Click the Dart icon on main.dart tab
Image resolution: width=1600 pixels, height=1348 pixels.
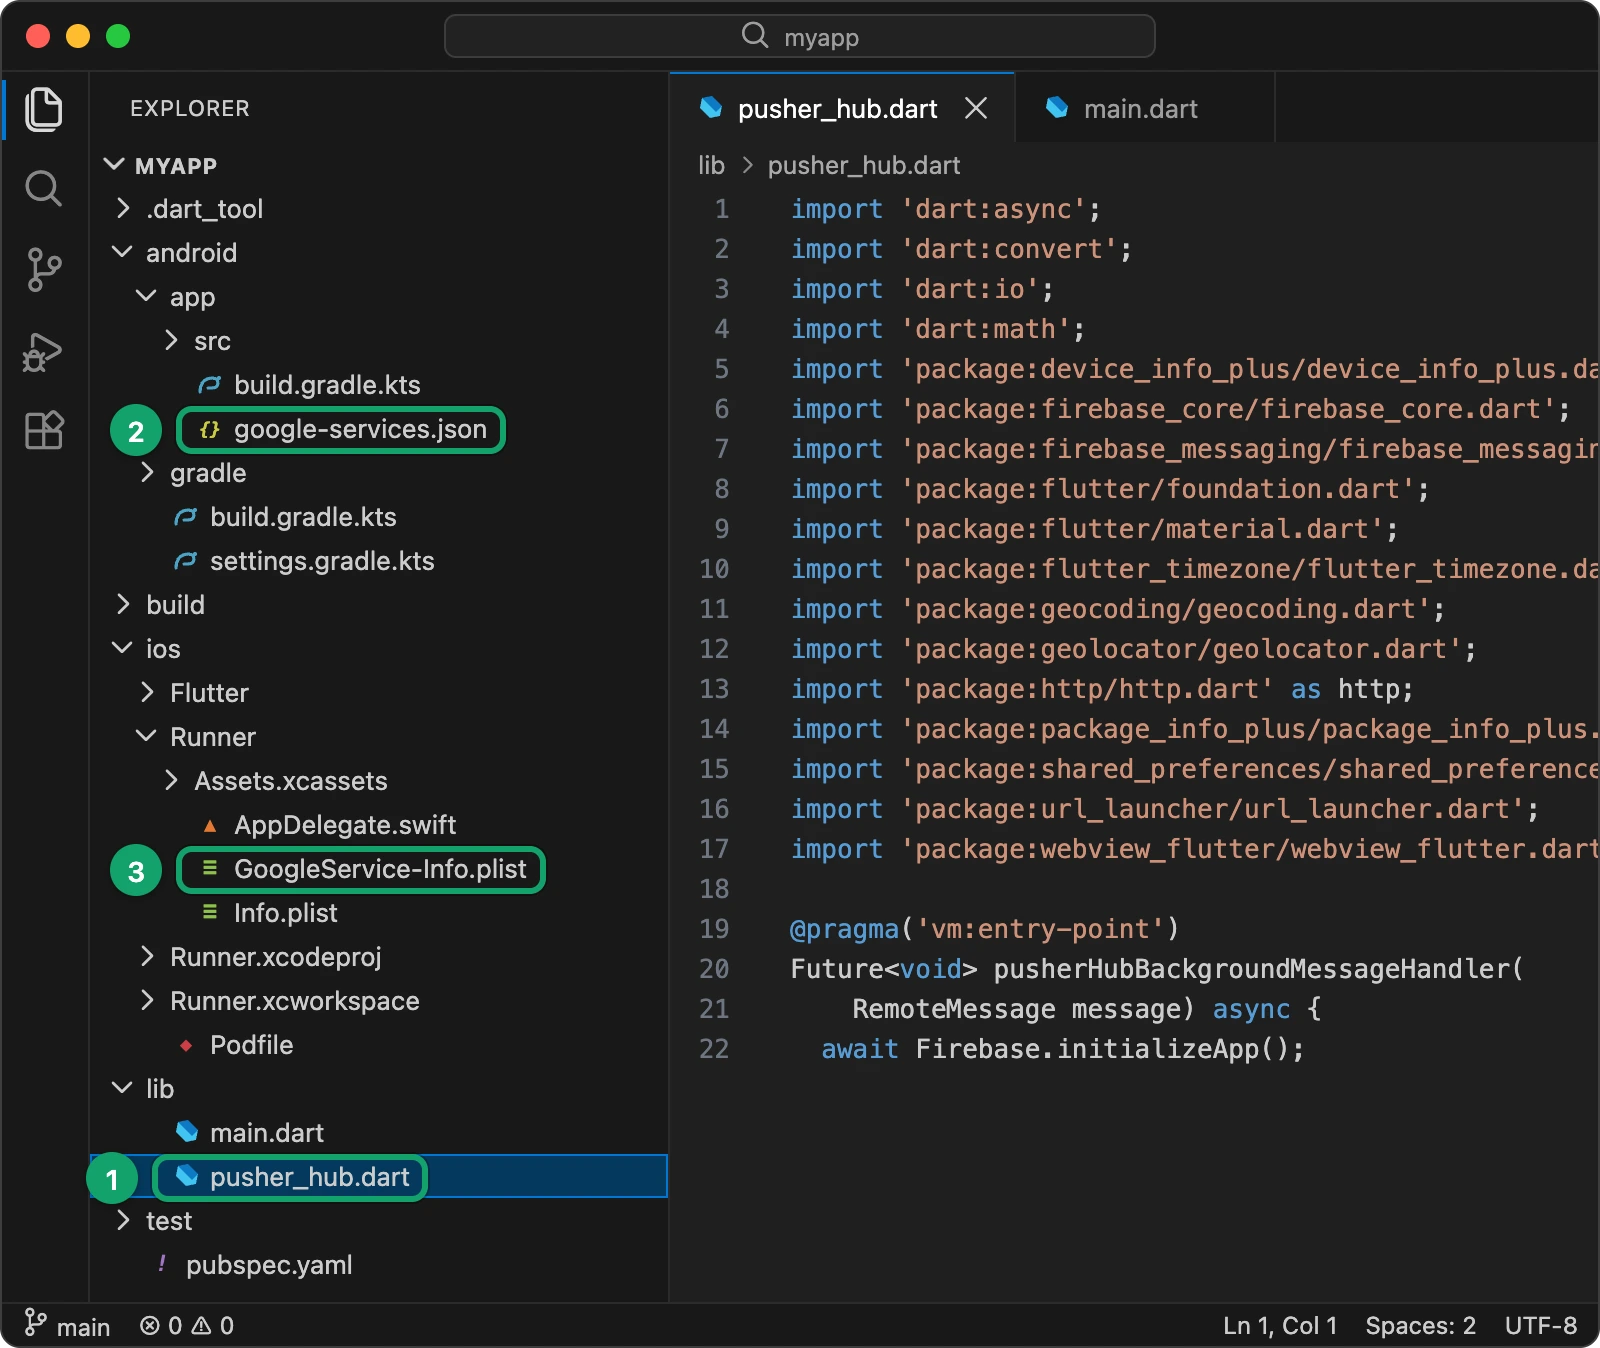(x=1057, y=107)
